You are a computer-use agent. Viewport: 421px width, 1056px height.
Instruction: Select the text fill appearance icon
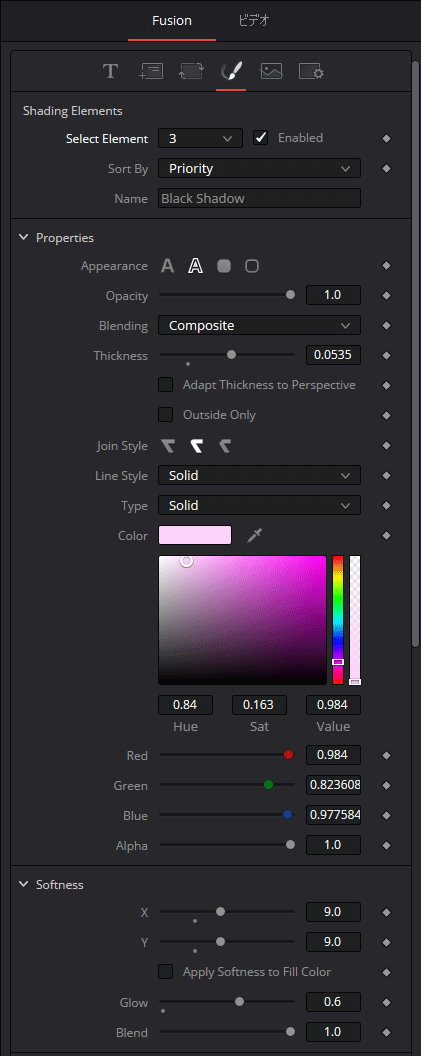[x=167, y=266]
